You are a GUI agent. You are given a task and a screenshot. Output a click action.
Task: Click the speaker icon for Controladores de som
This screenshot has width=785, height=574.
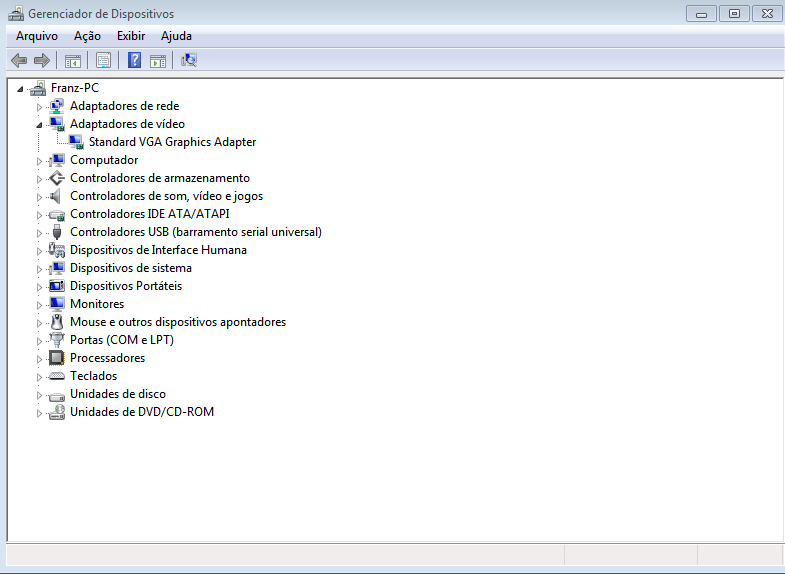[x=57, y=196]
